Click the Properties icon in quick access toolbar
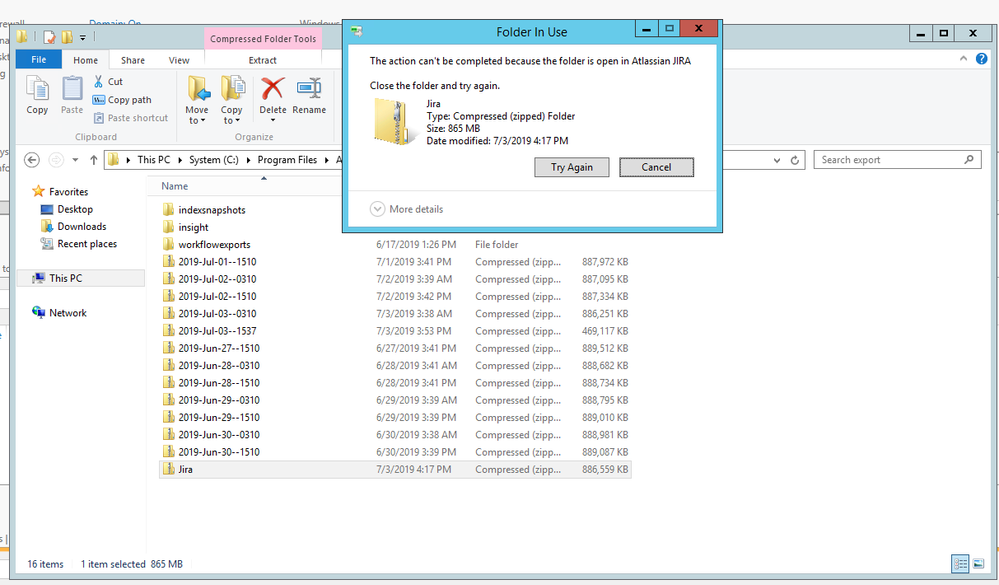Viewport: 999px width, 585px height. point(49,37)
